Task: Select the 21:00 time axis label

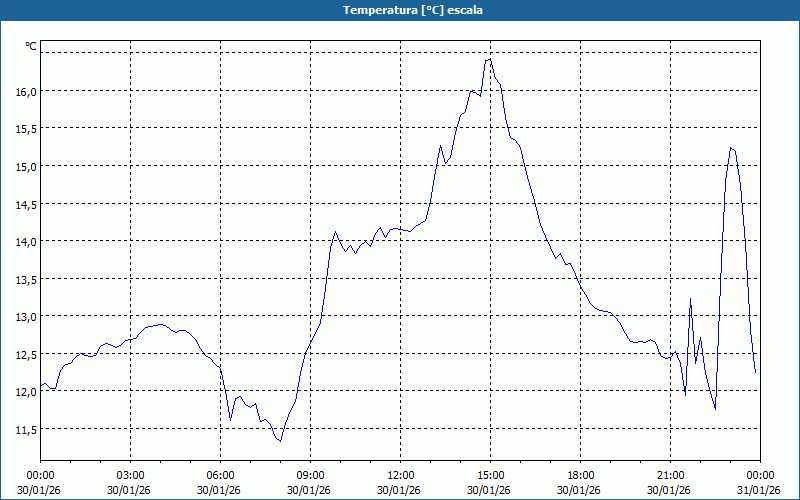Action: click(x=670, y=475)
